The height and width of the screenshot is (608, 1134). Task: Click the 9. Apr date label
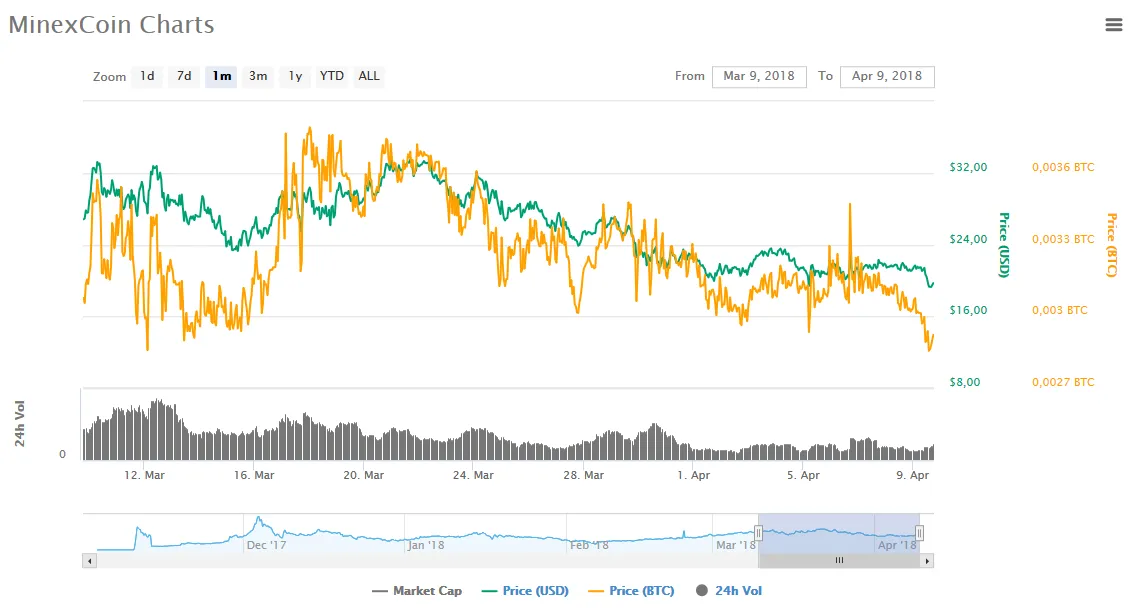913,475
